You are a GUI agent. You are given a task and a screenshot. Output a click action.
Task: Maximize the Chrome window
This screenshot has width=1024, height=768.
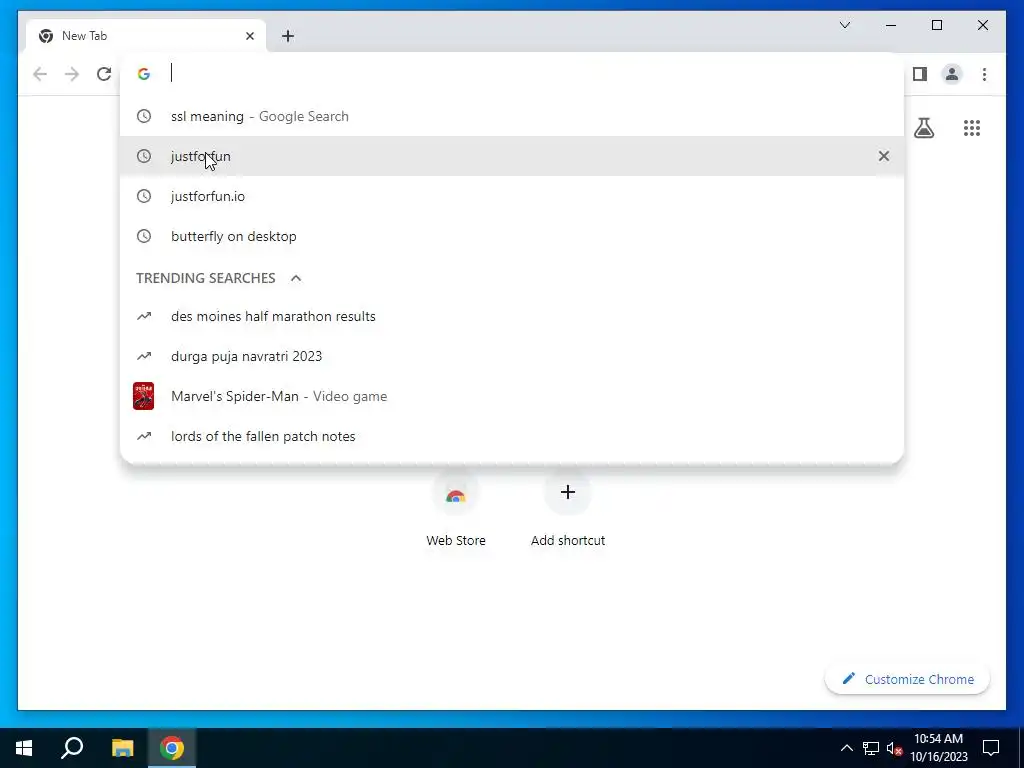click(936, 25)
